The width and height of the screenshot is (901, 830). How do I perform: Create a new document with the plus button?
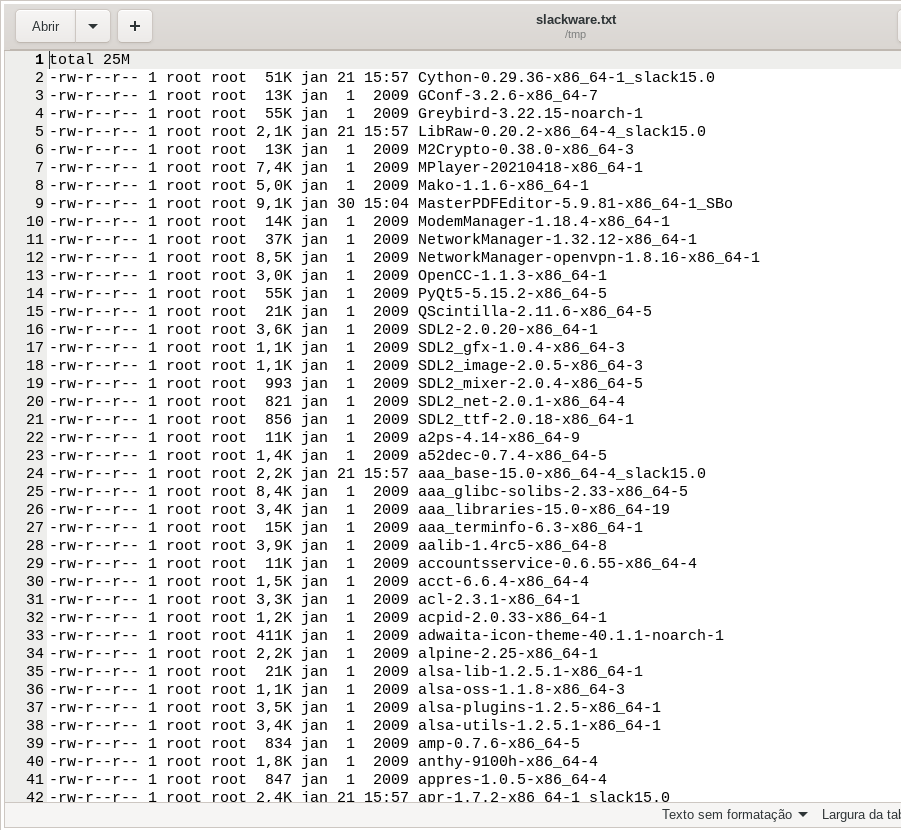pyautogui.click(x=135, y=26)
